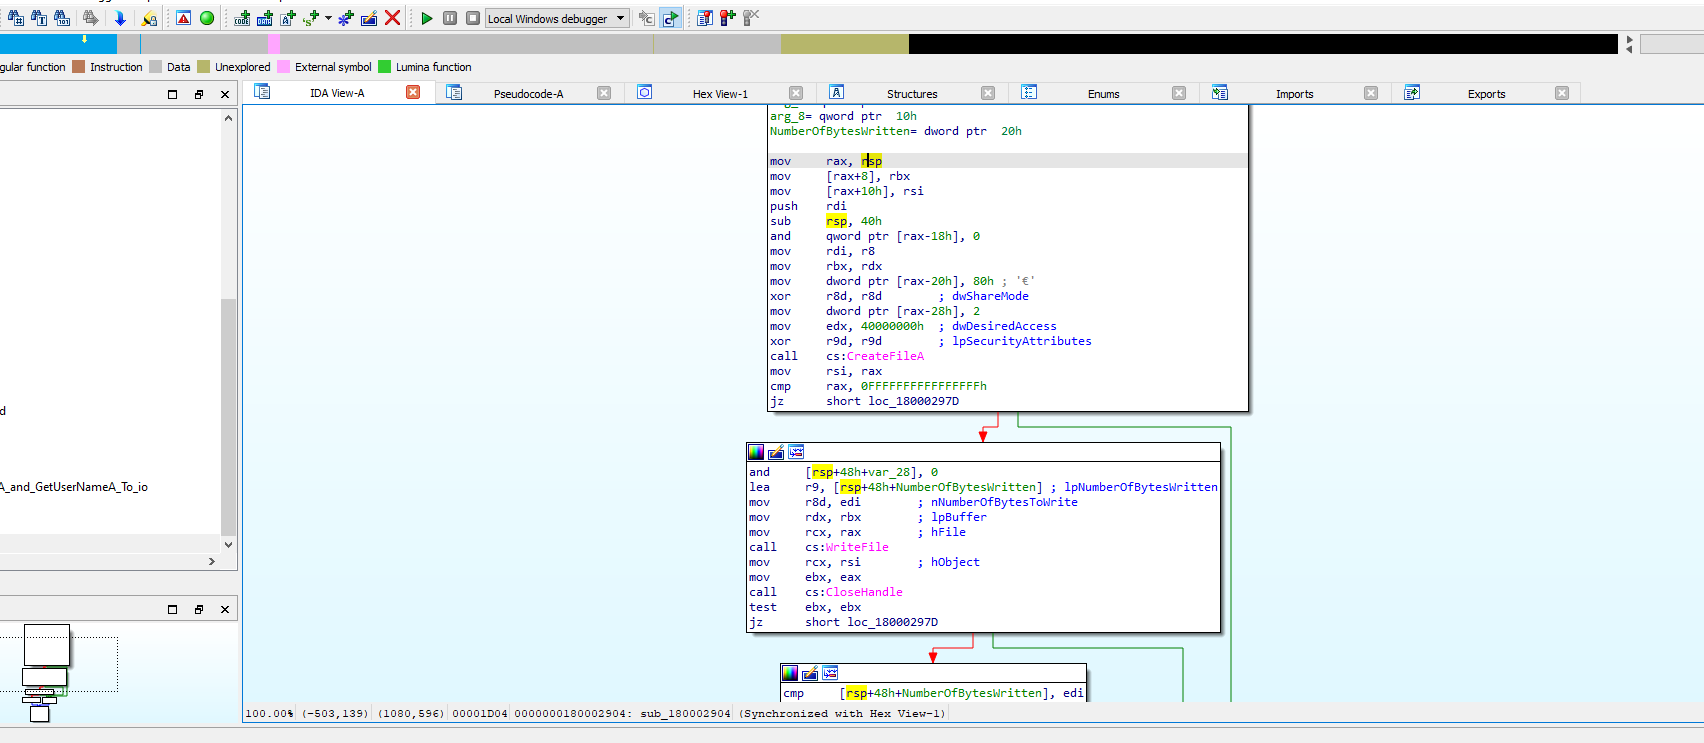Start the debugger with the green play icon
The width and height of the screenshot is (1704, 743).
coord(427,18)
